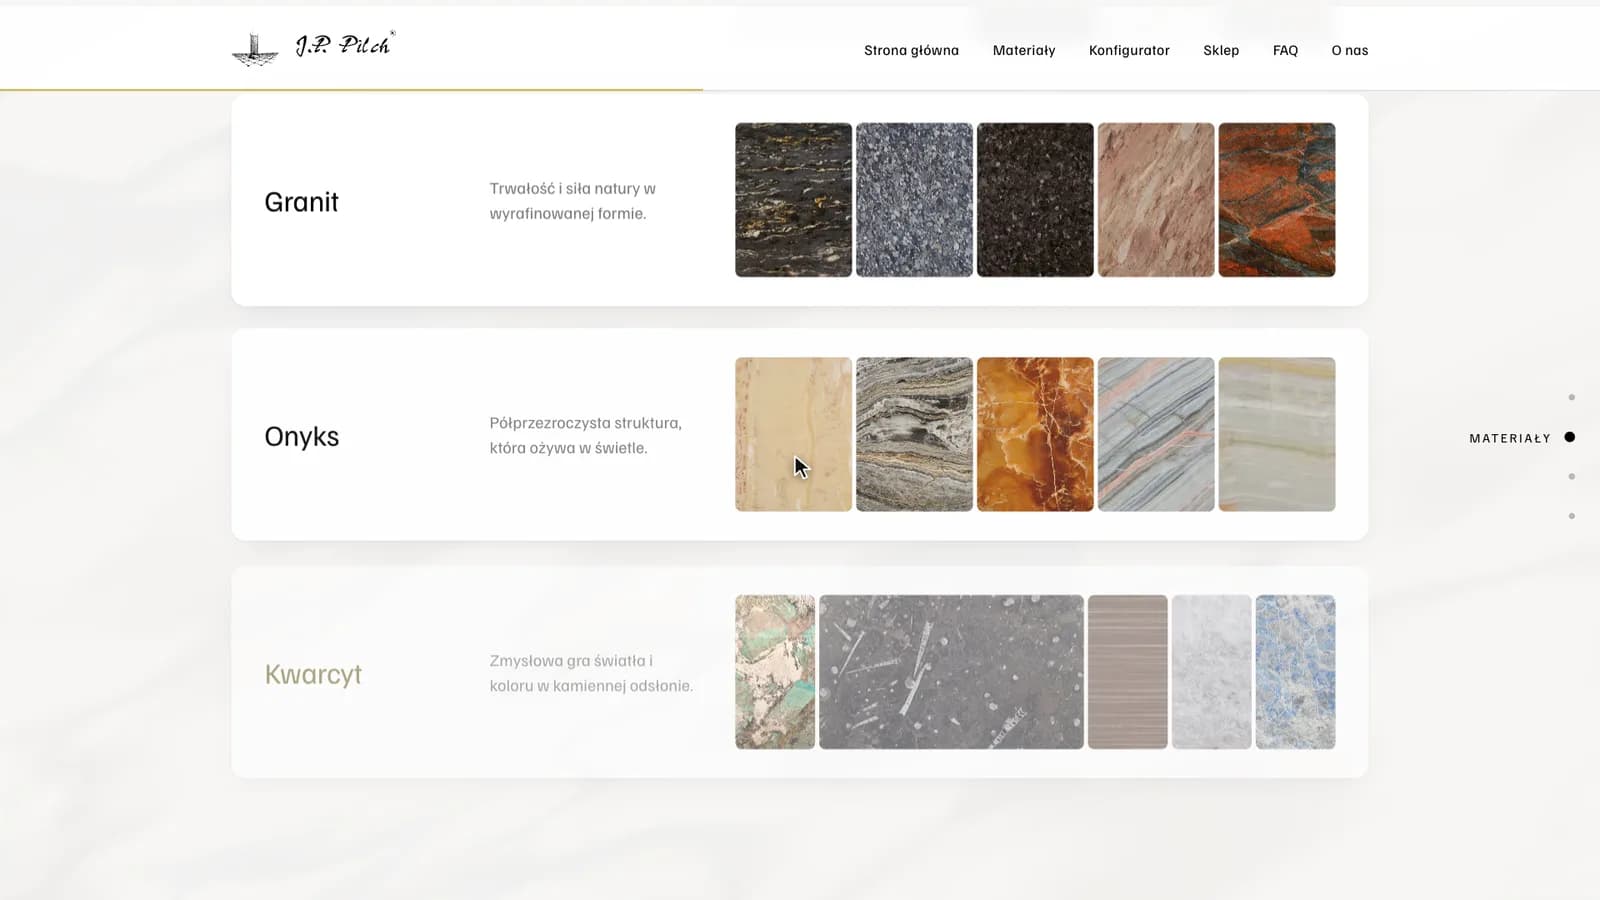Click the text 'Trwałość i siła natury w'
Viewport: 1600px width, 900px height.
point(572,189)
